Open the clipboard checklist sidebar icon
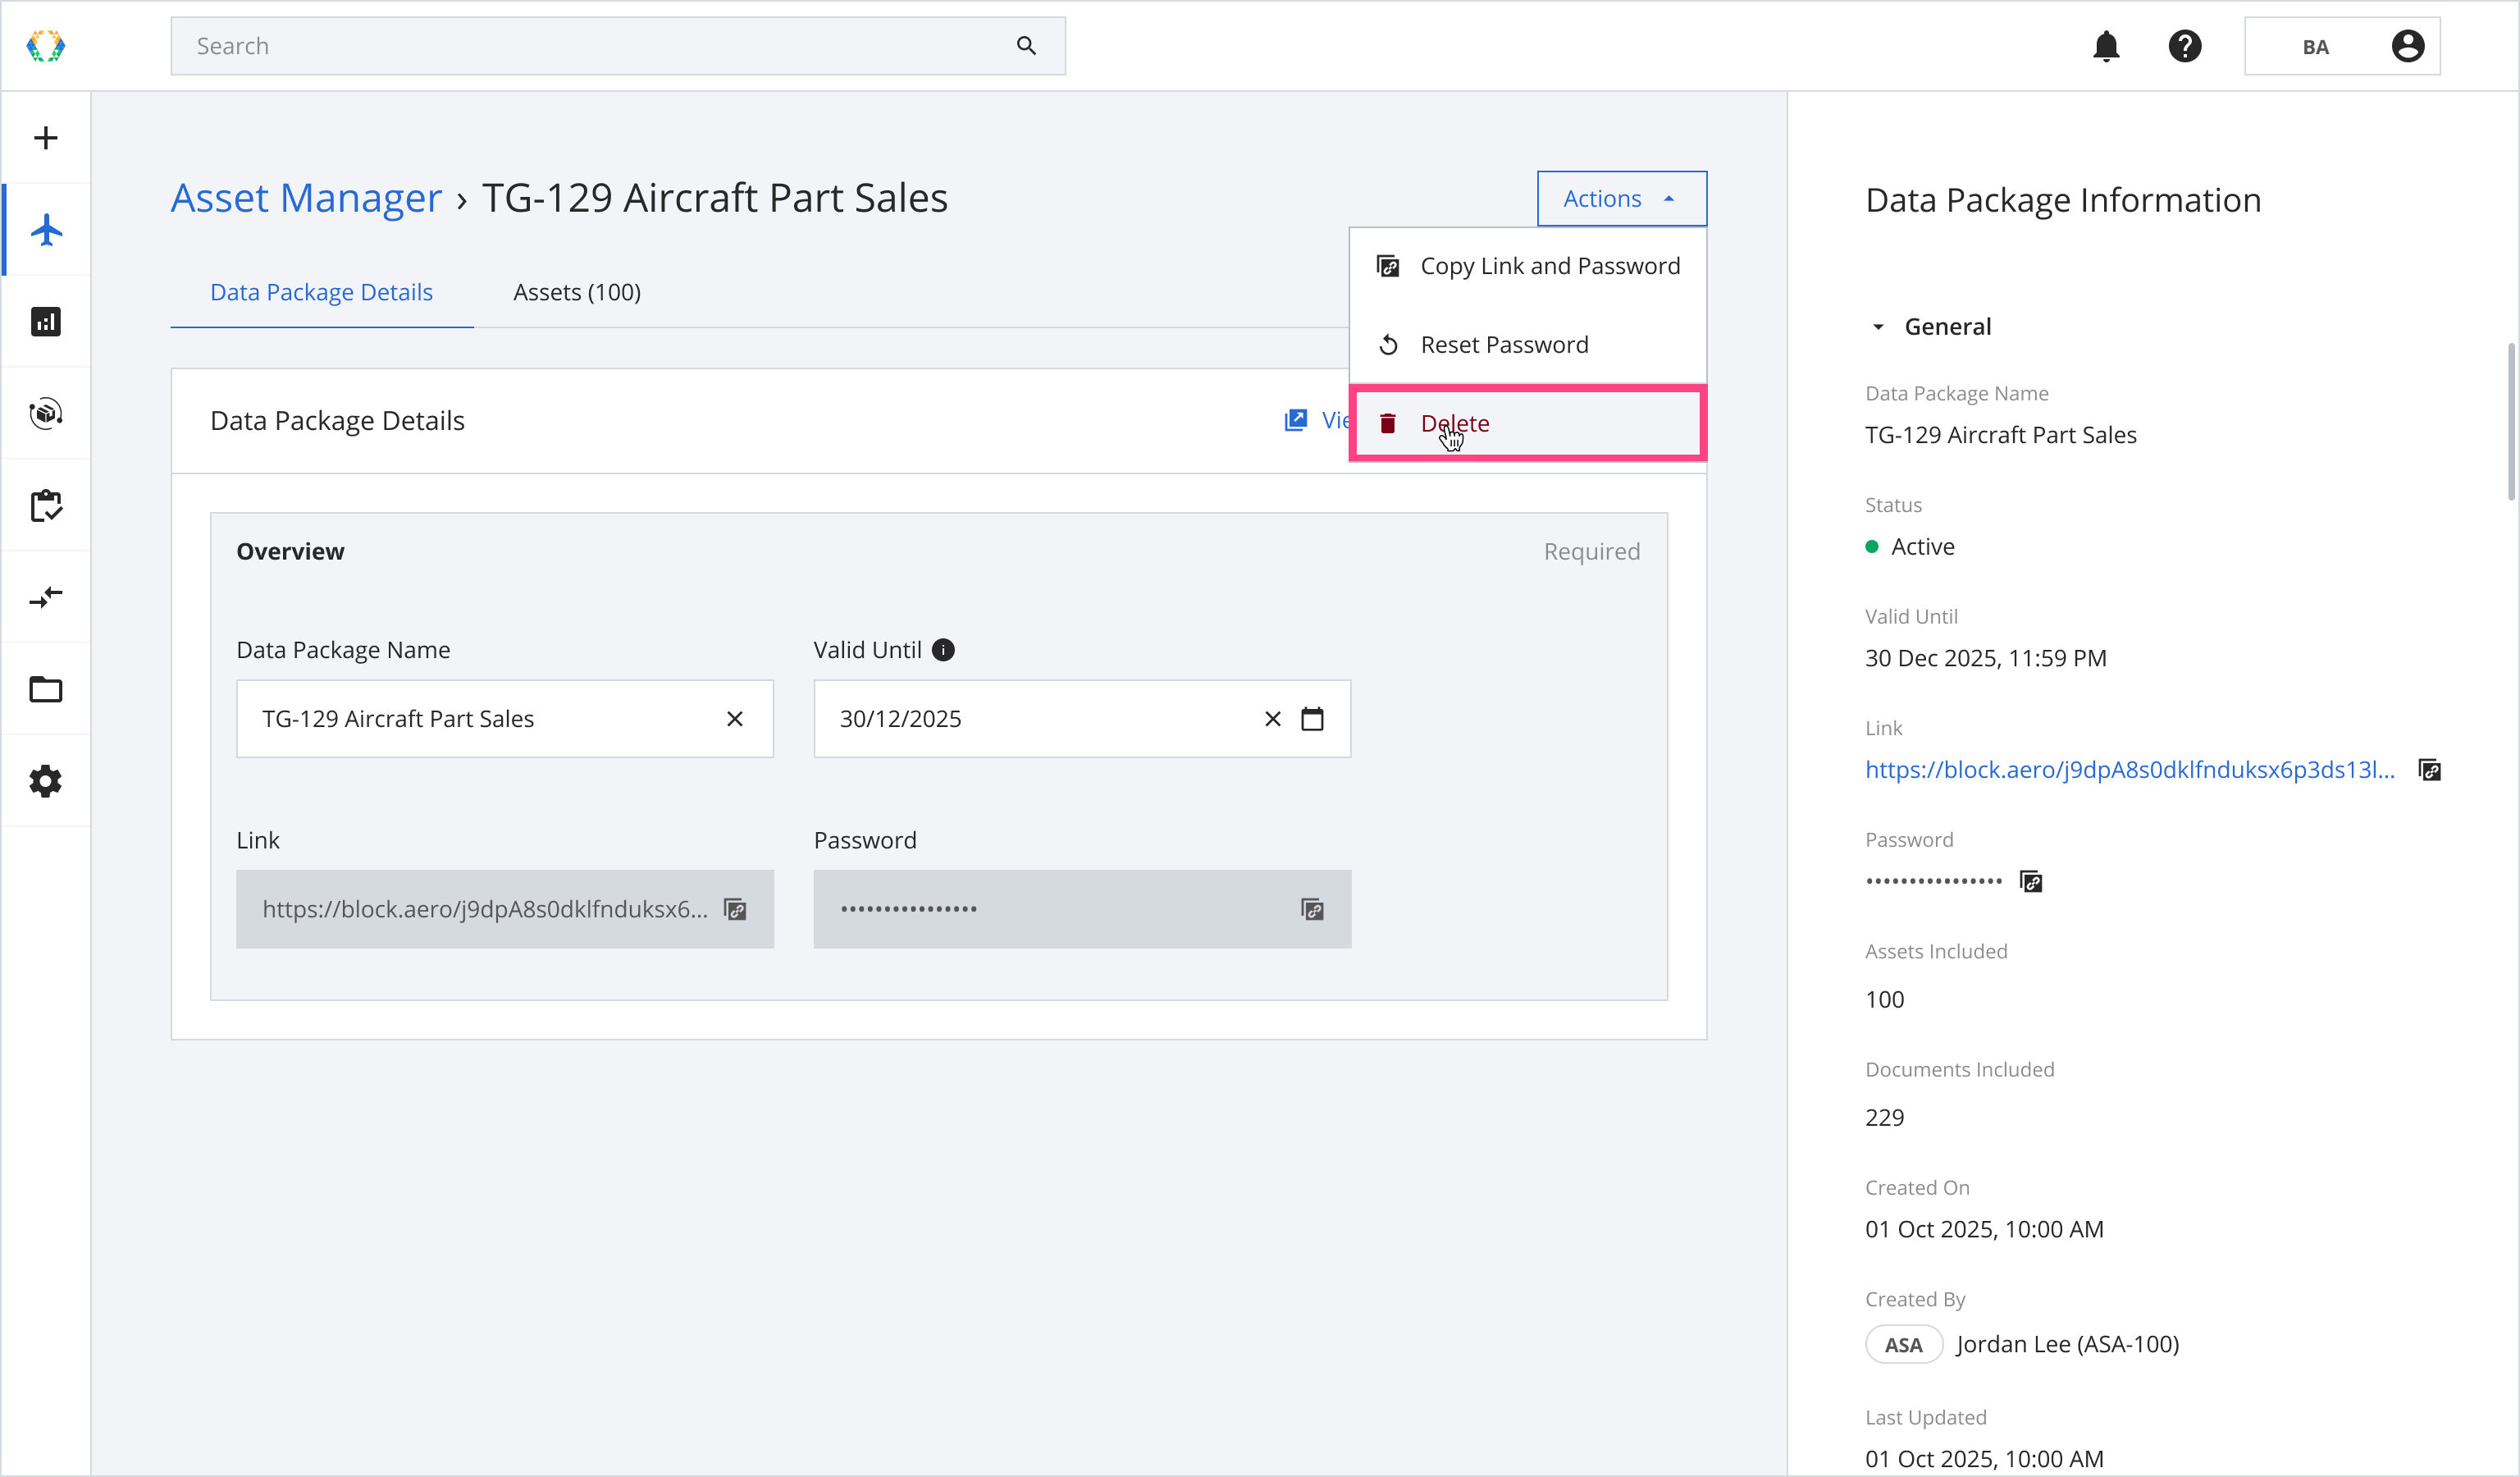Image resolution: width=2520 pixels, height=1477 pixels. tap(46, 506)
